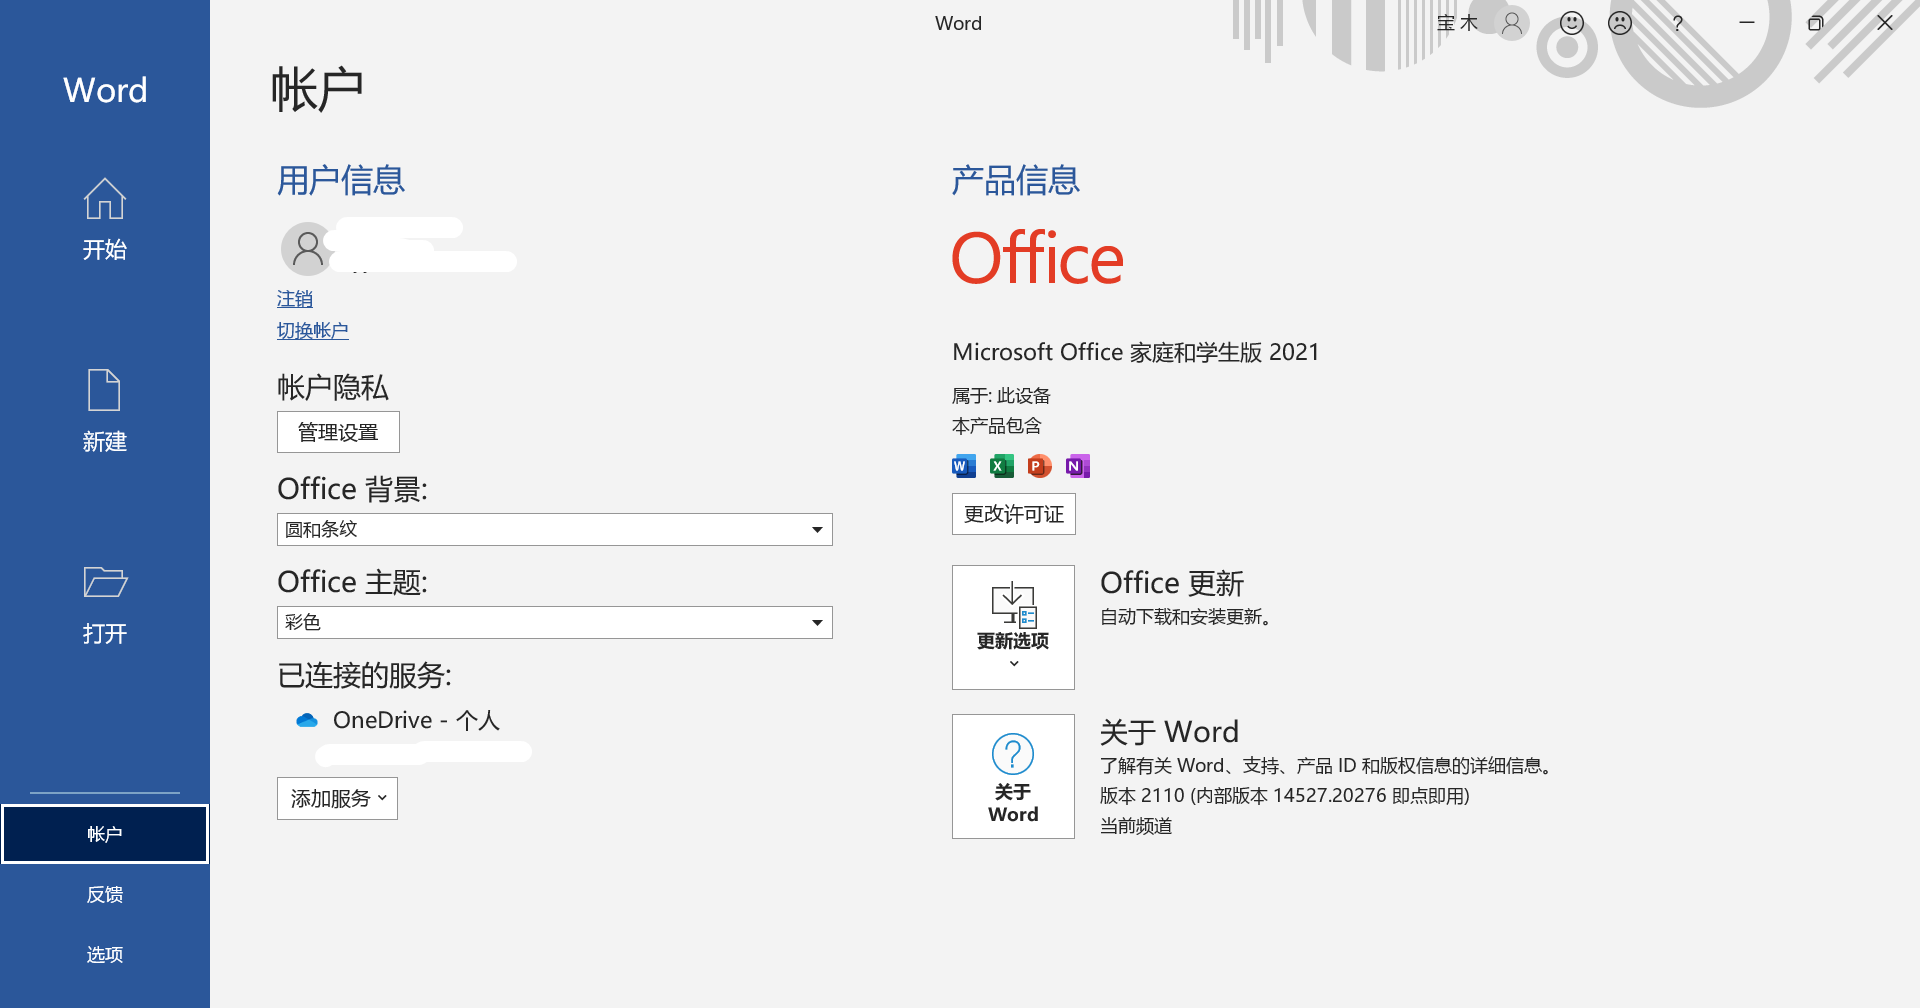Minimize the Word window
This screenshot has width=1920, height=1008.
point(1747,23)
